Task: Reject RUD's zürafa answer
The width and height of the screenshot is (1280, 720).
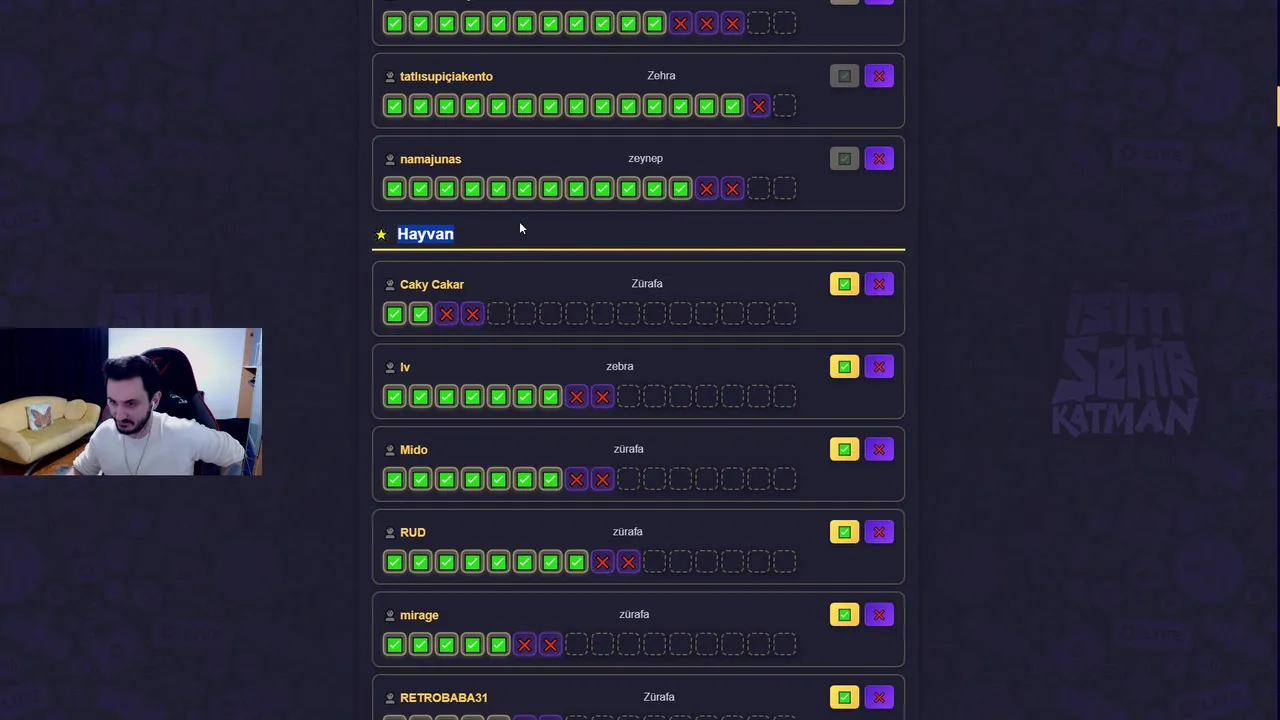Action: coord(879,532)
